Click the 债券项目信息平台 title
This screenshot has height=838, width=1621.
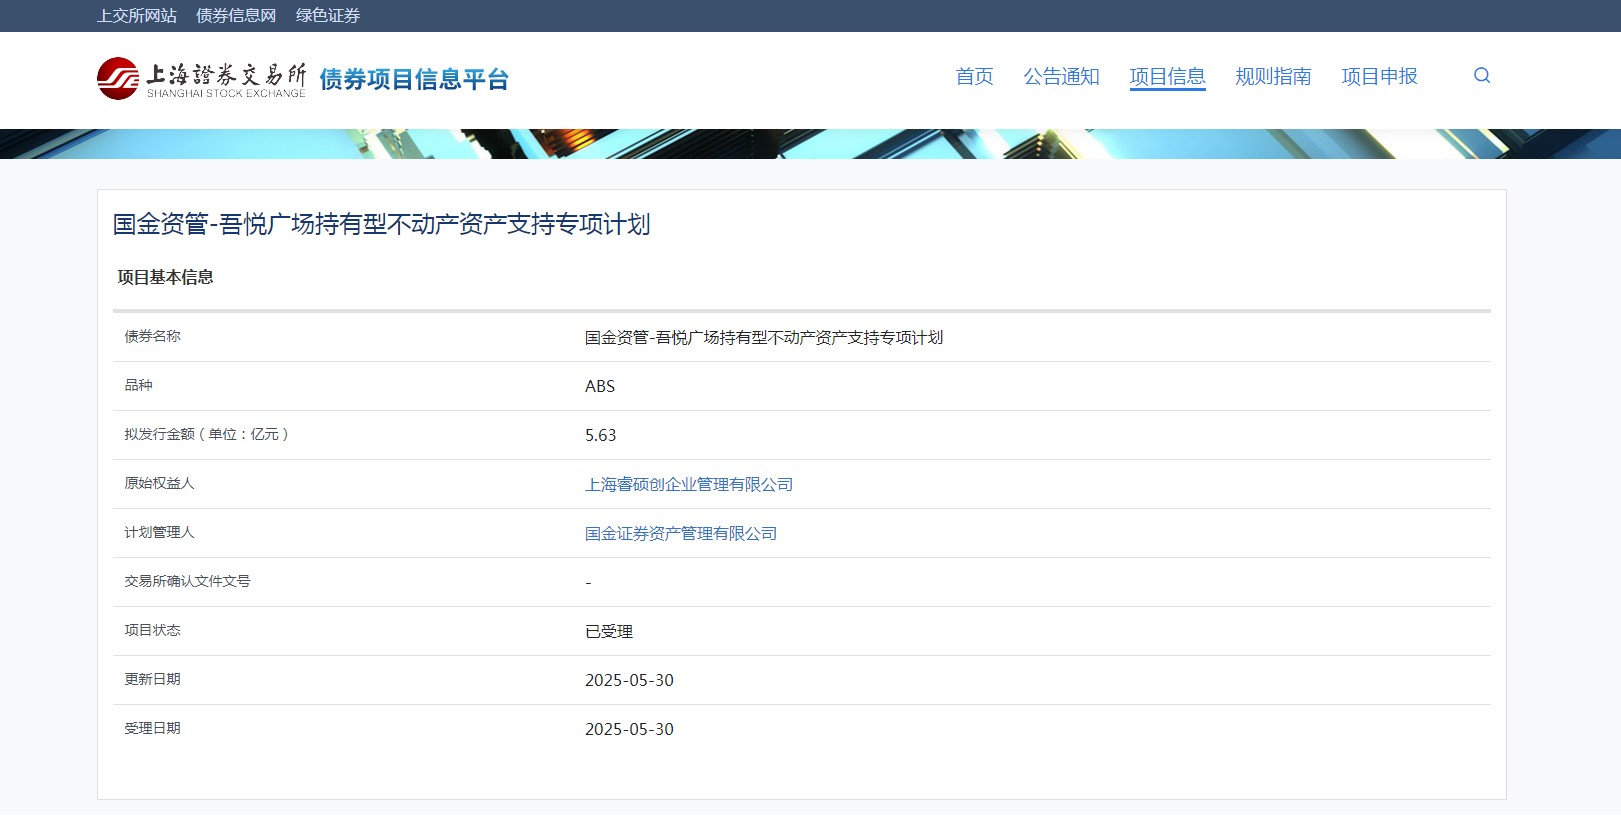coord(414,79)
